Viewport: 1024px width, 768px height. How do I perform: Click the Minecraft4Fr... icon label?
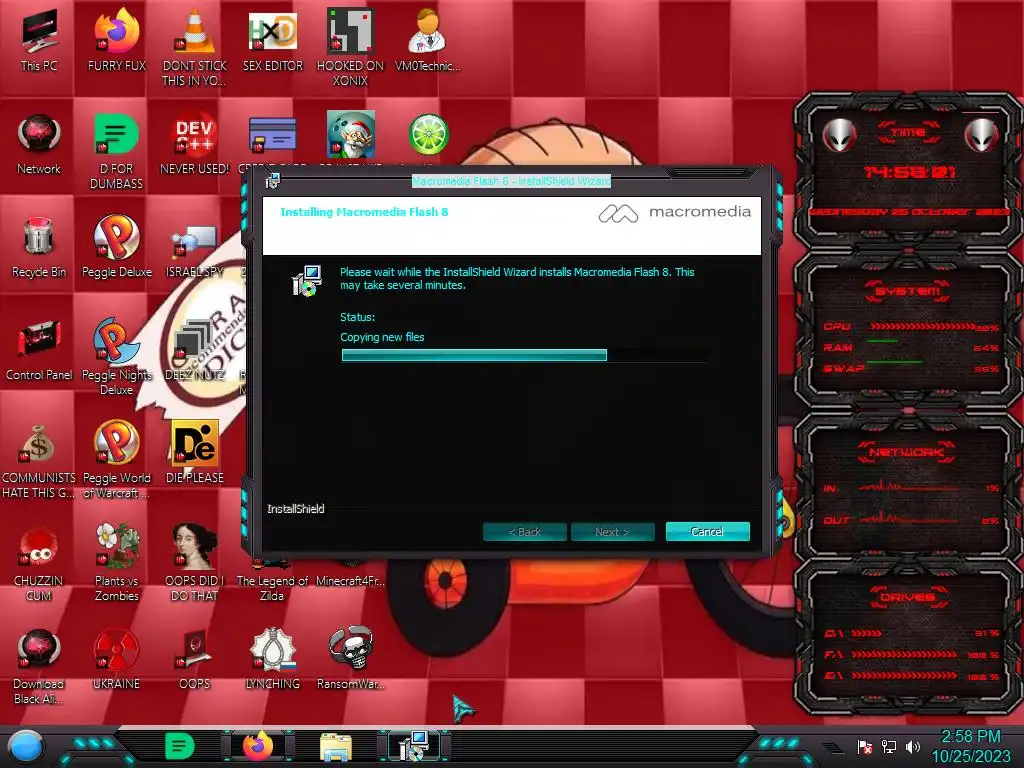pyautogui.click(x=351, y=581)
